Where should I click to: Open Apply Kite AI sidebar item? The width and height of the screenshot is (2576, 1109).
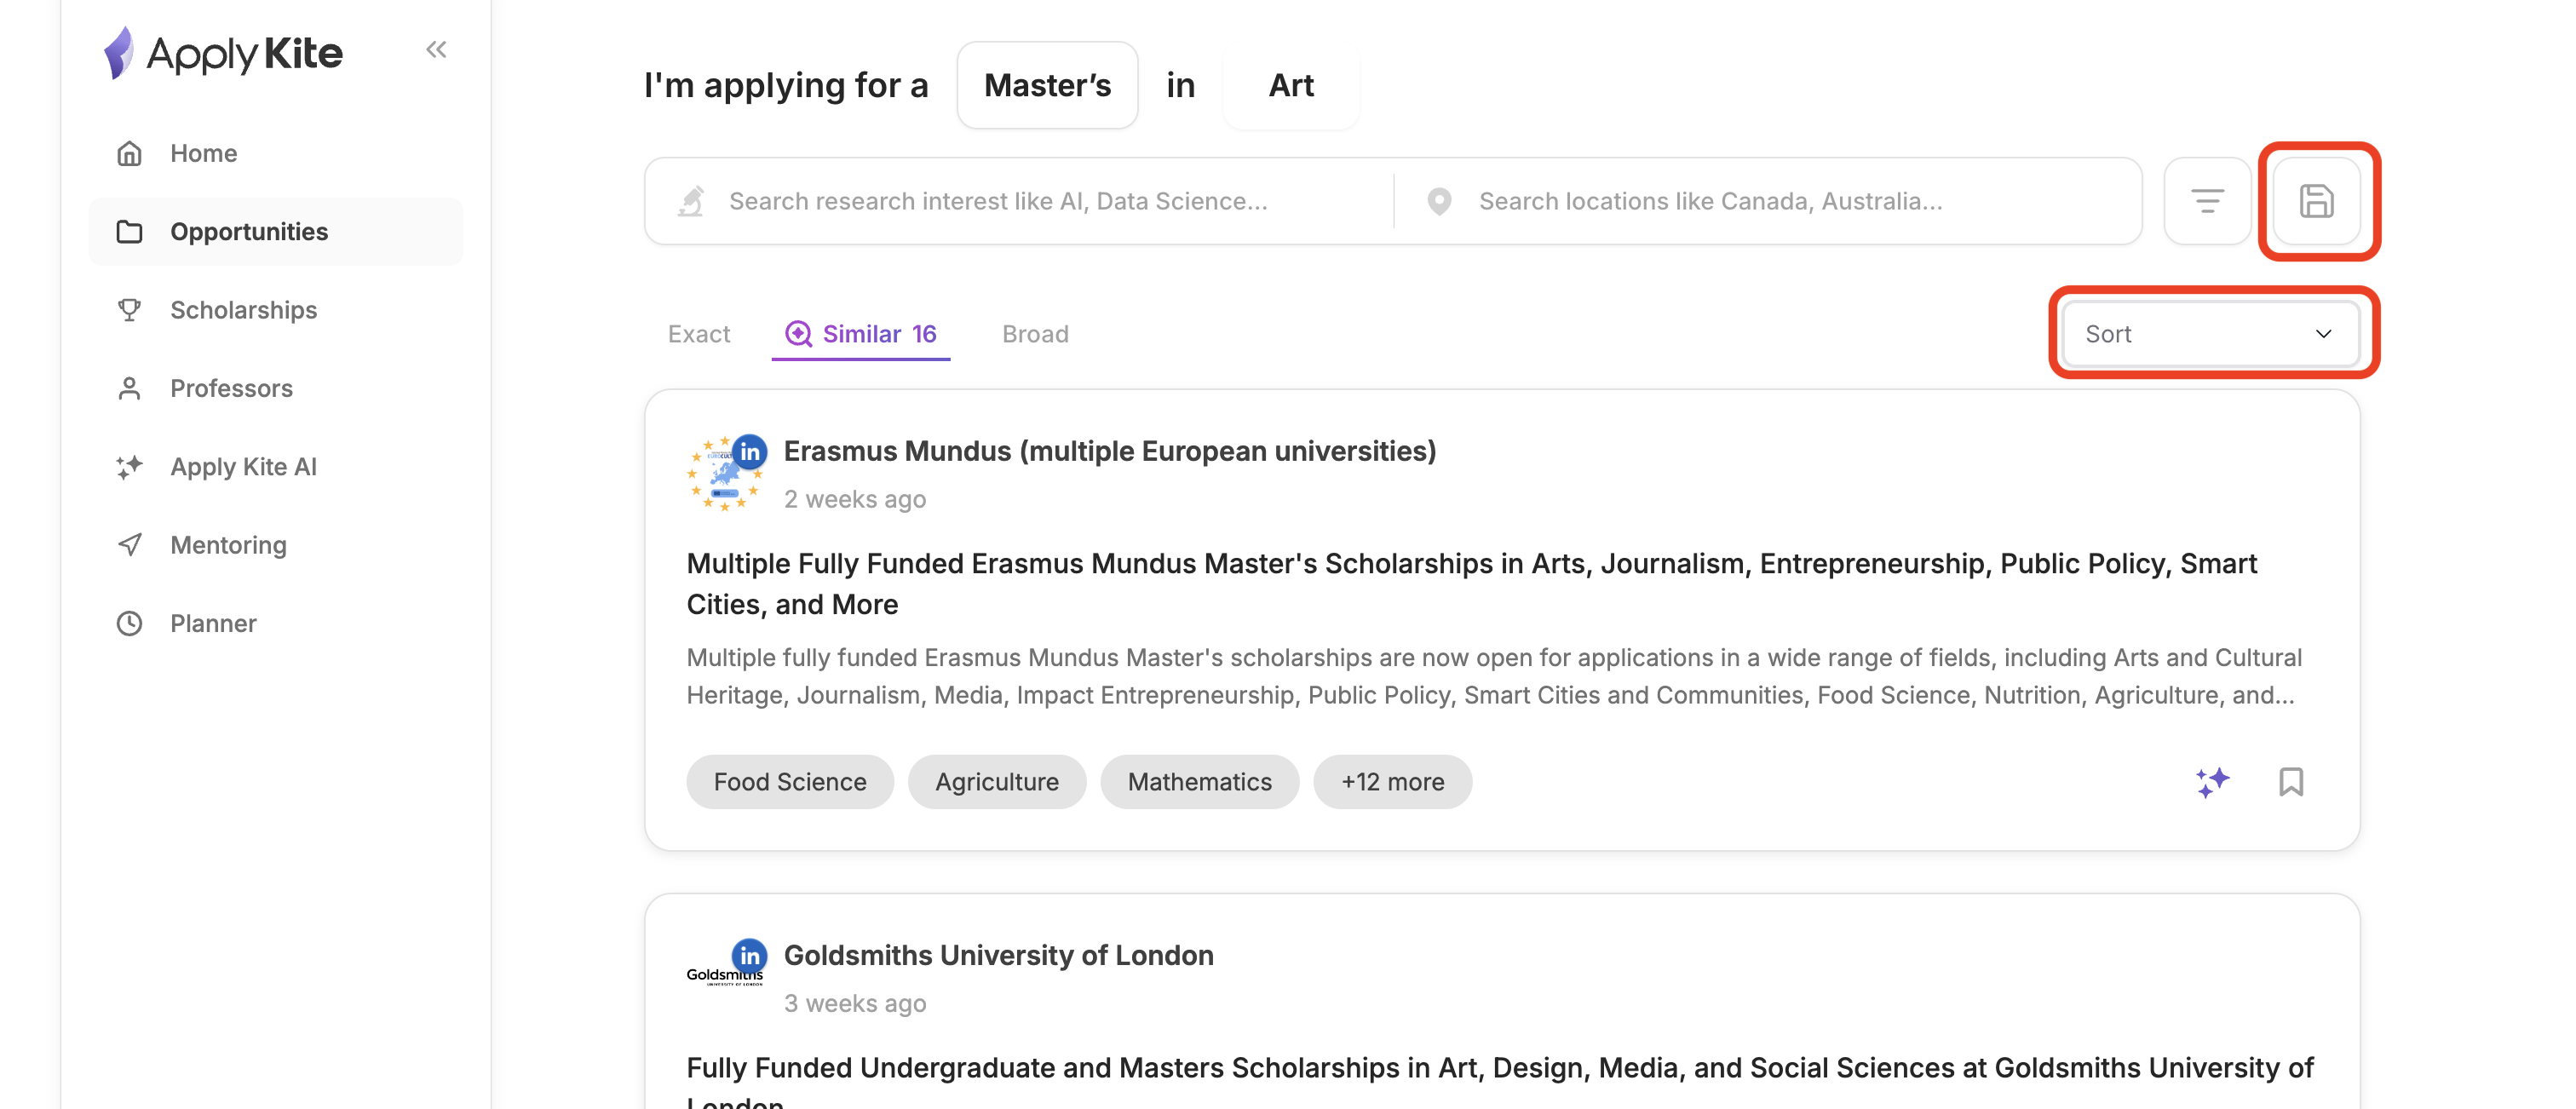243,467
